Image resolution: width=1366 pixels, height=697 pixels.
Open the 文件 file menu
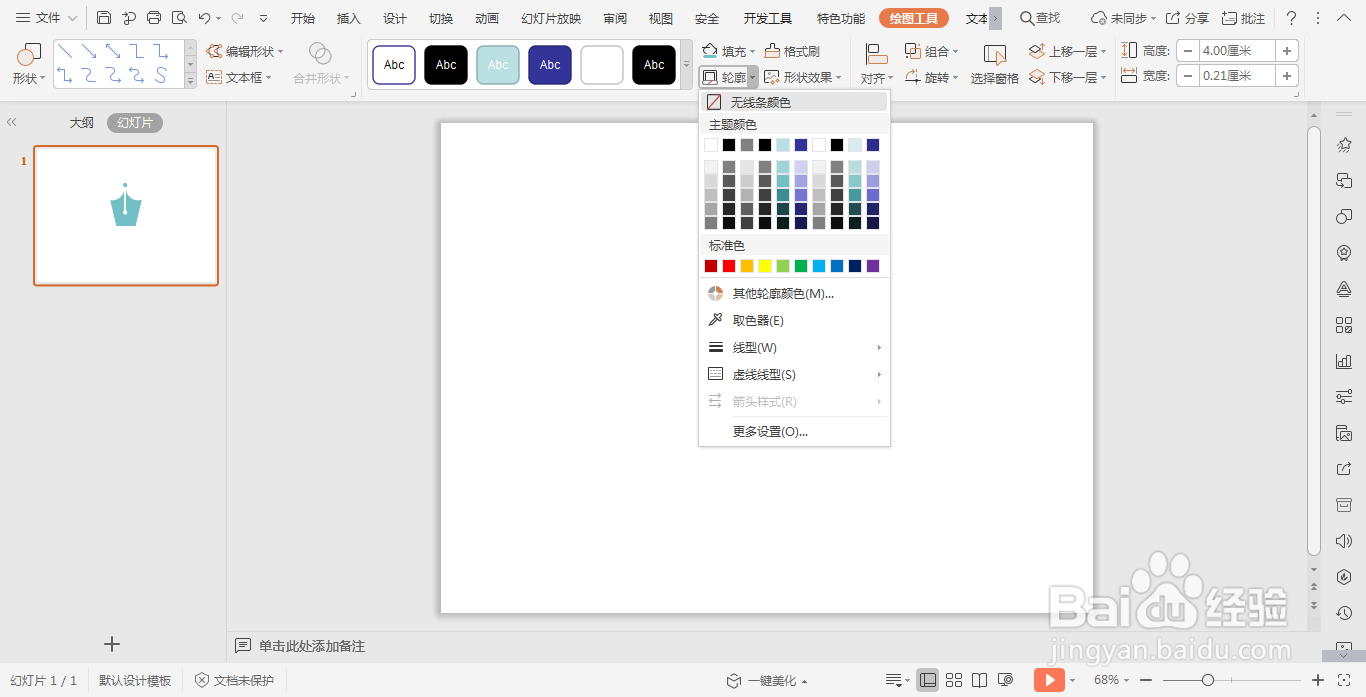tap(46, 18)
